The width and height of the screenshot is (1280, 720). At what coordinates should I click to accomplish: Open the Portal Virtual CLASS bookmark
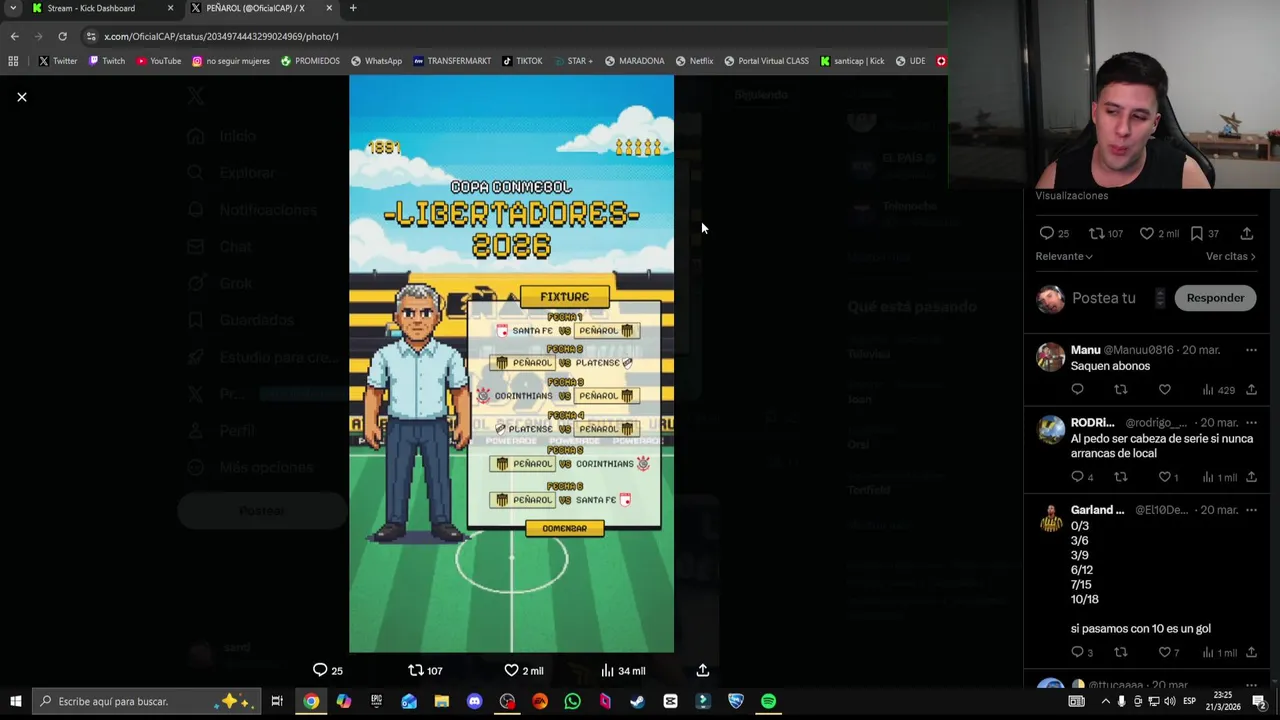pyautogui.click(x=766, y=61)
